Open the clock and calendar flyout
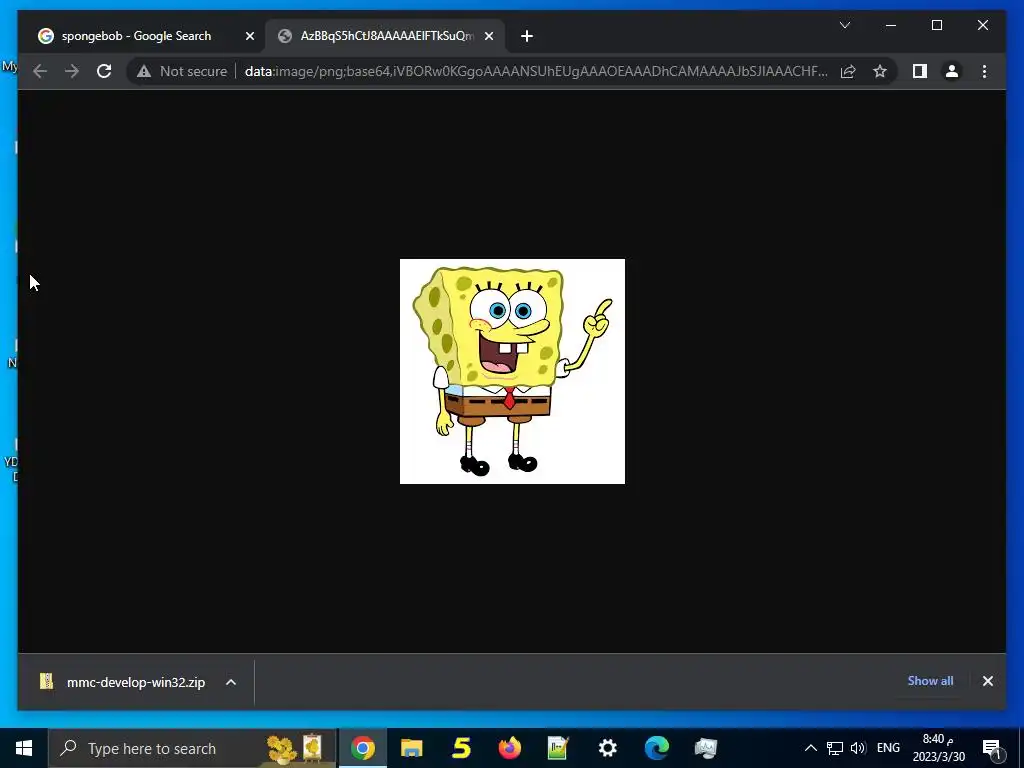 click(x=938, y=748)
